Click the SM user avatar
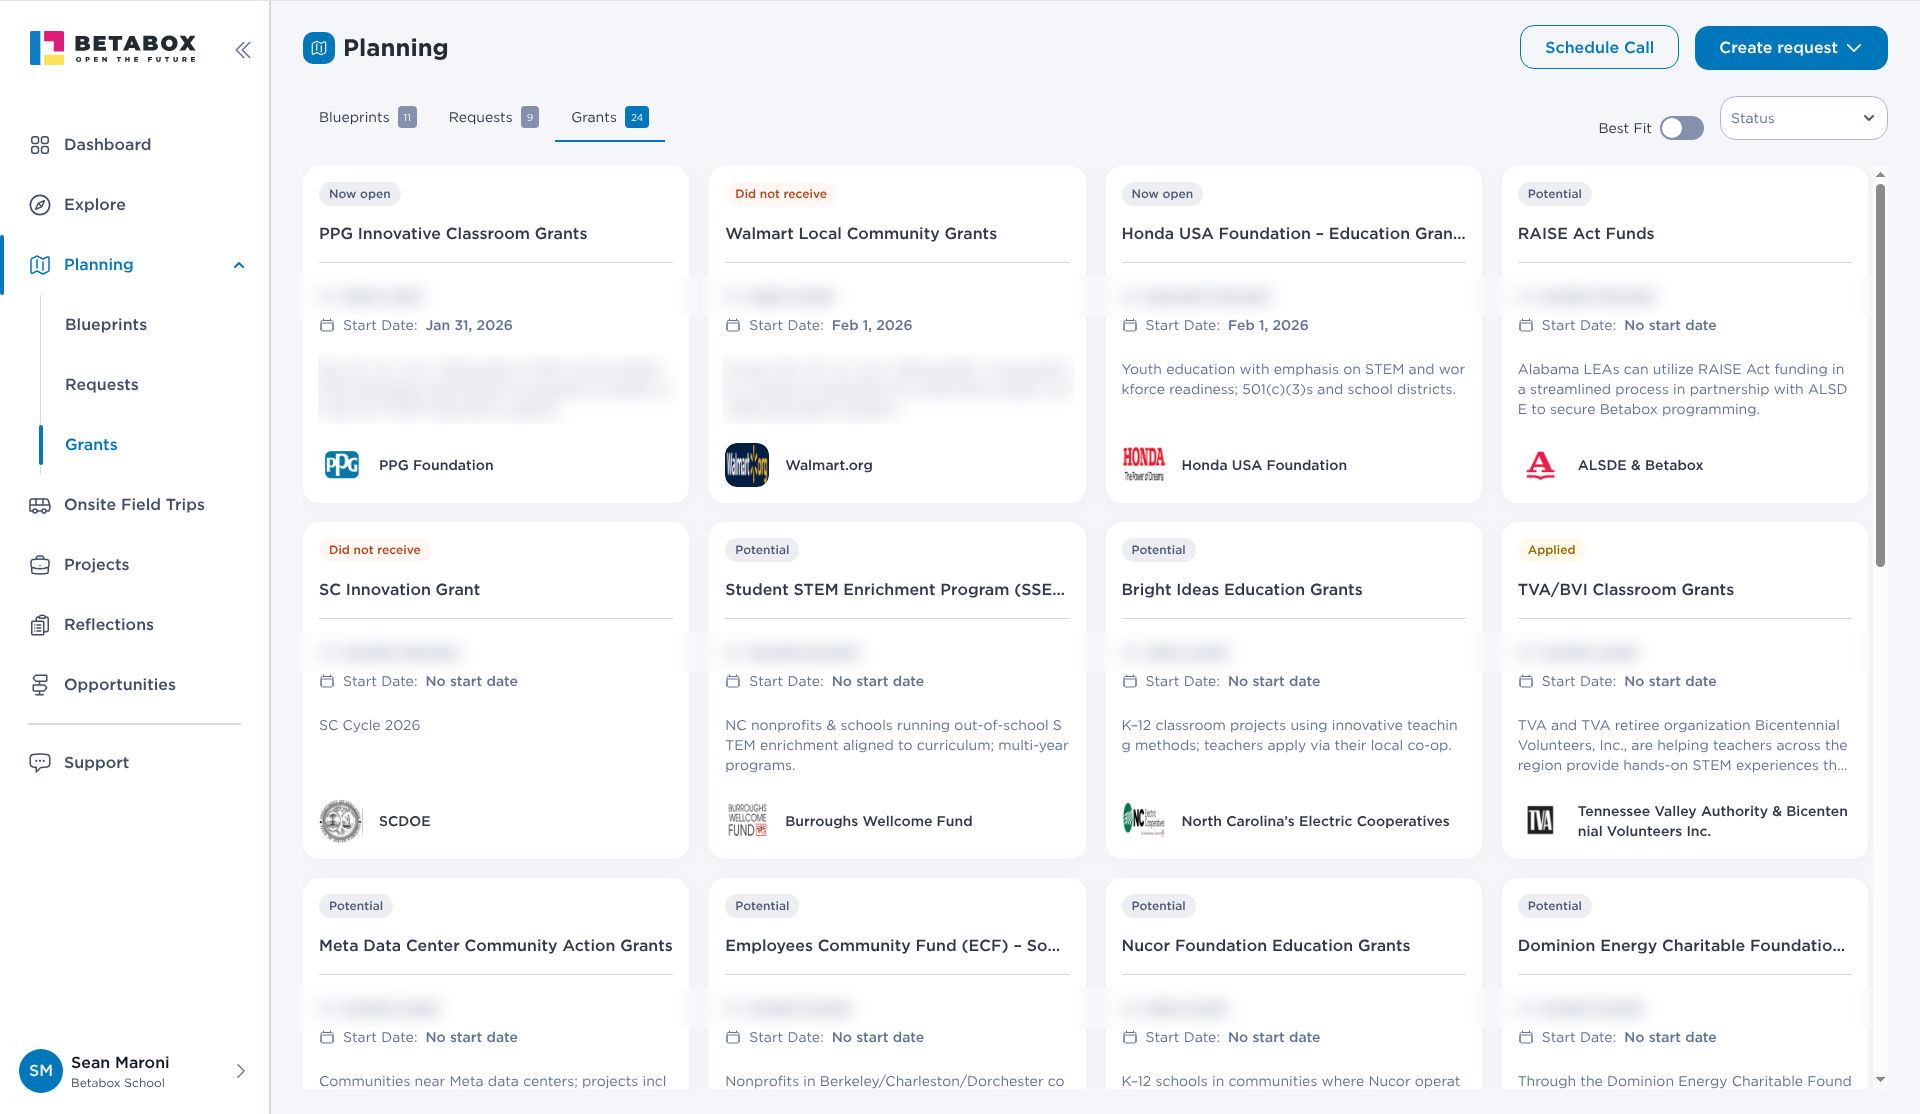This screenshot has height=1114, width=1920. 41,1071
